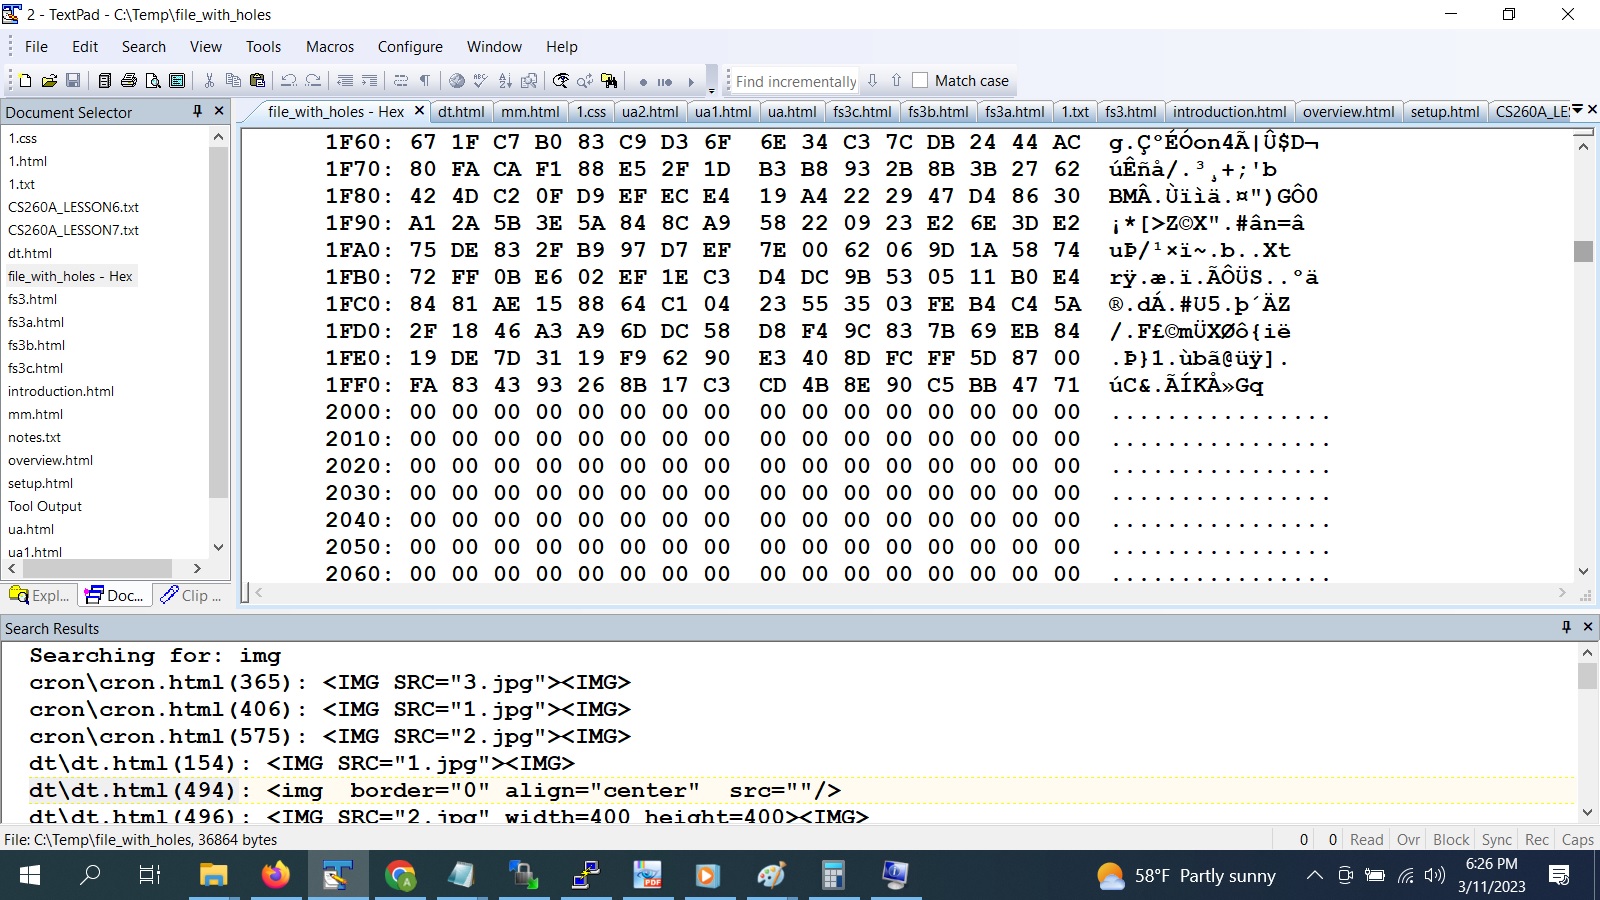Show hidden system tray icons chevron
Screen dimensions: 1600x900
pos(1315,876)
